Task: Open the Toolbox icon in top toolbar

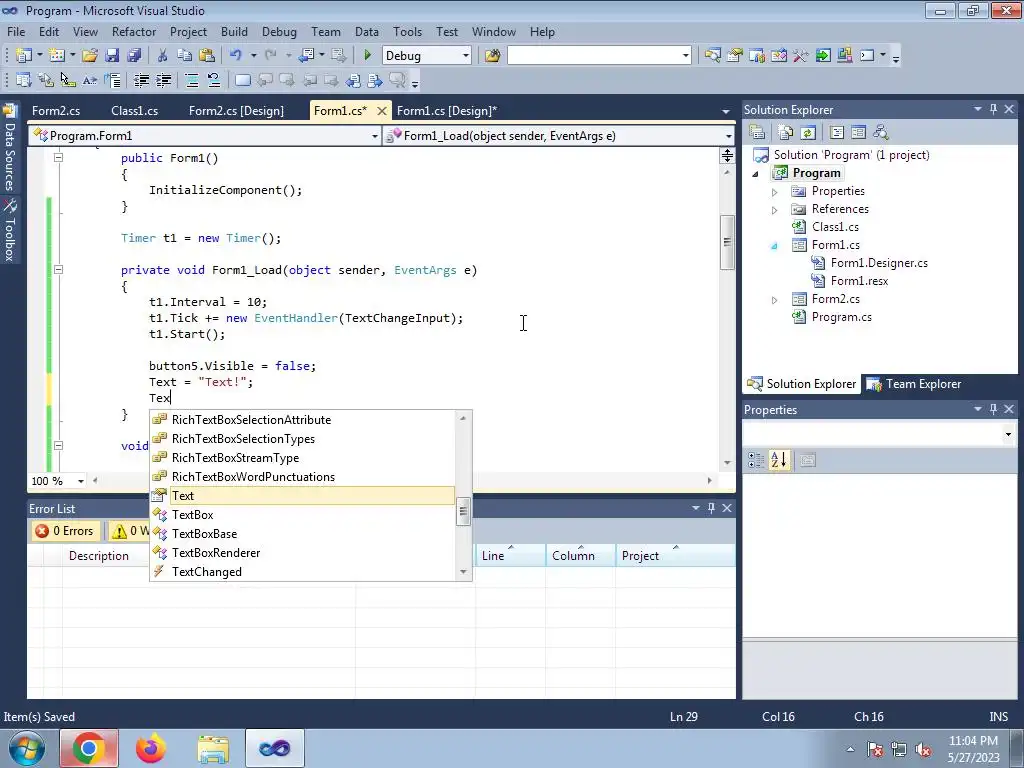Action: [801, 56]
